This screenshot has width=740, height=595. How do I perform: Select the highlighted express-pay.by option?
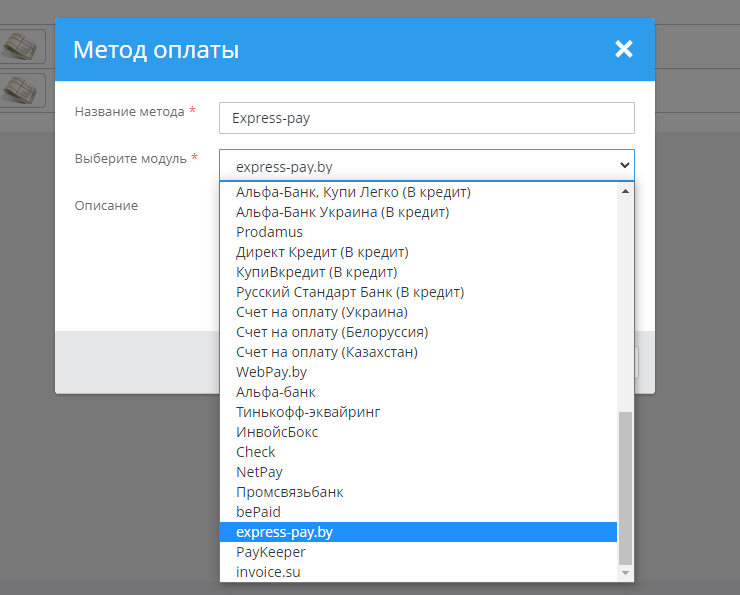[284, 532]
